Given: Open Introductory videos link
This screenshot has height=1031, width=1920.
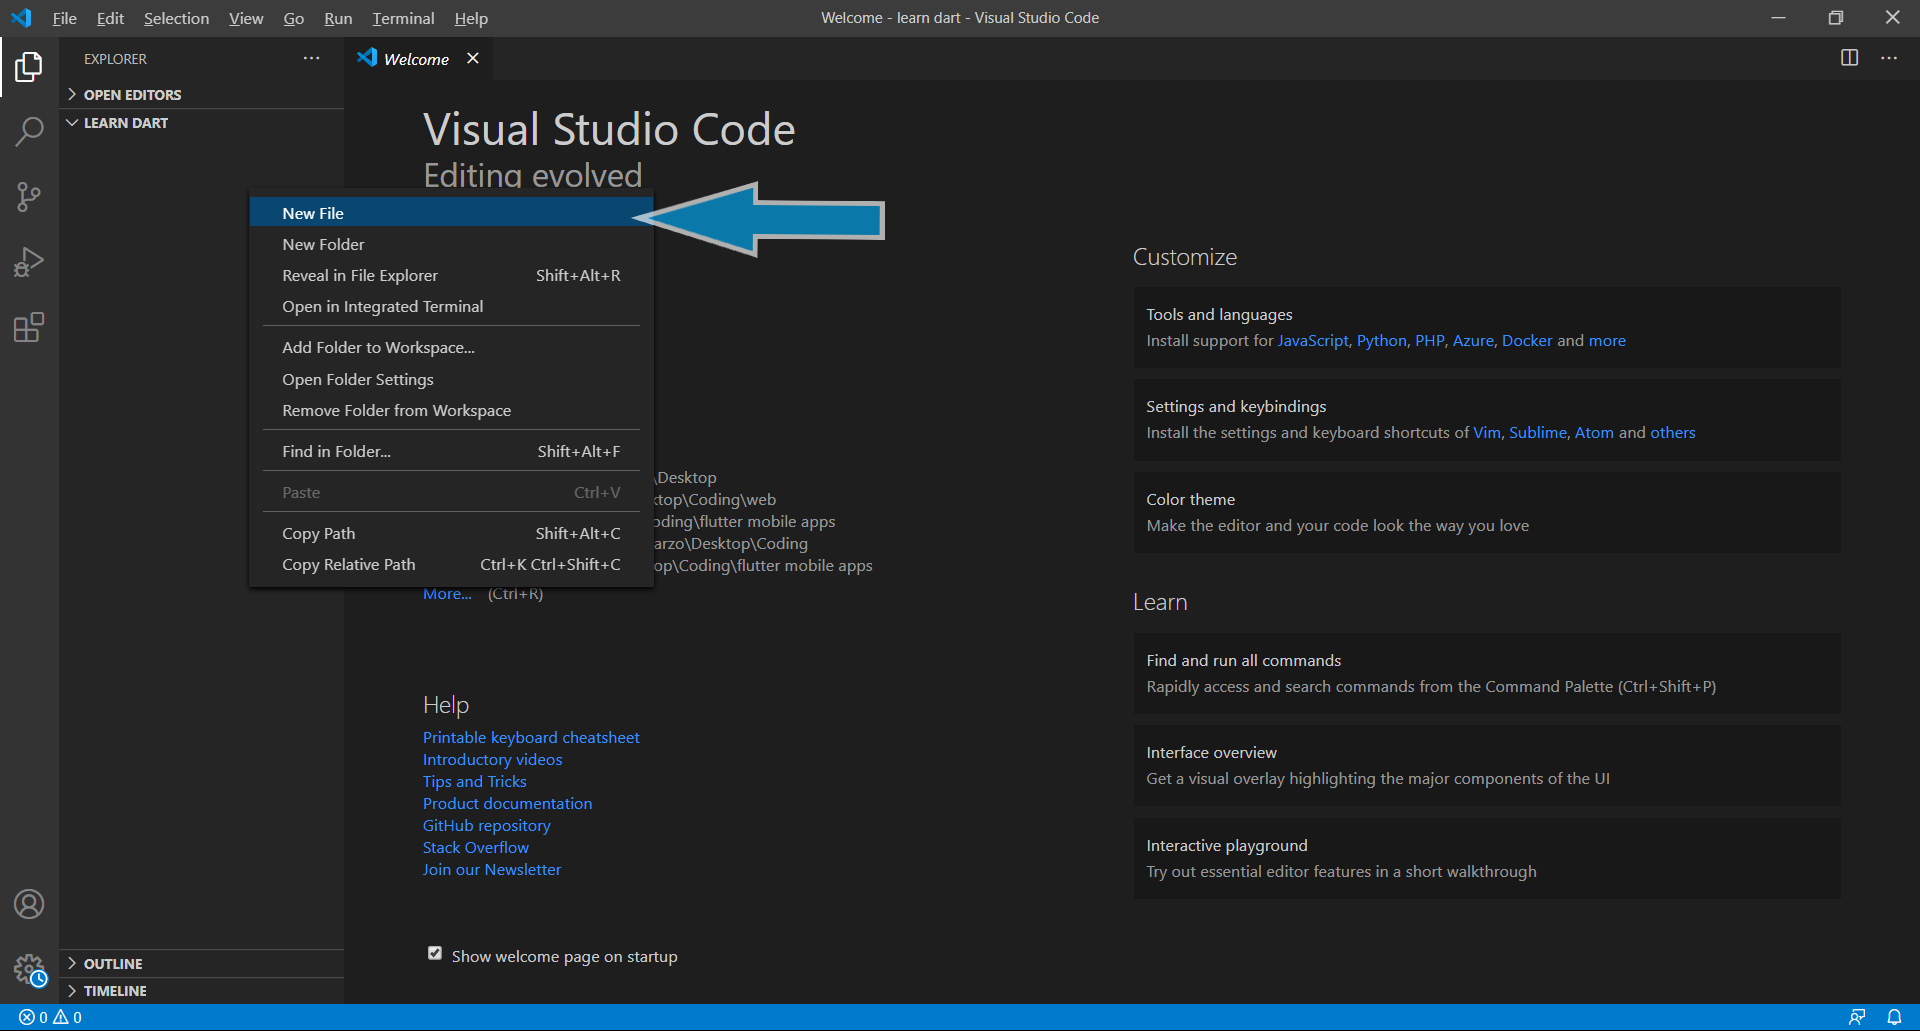Looking at the screenshot, I should 492,759.
